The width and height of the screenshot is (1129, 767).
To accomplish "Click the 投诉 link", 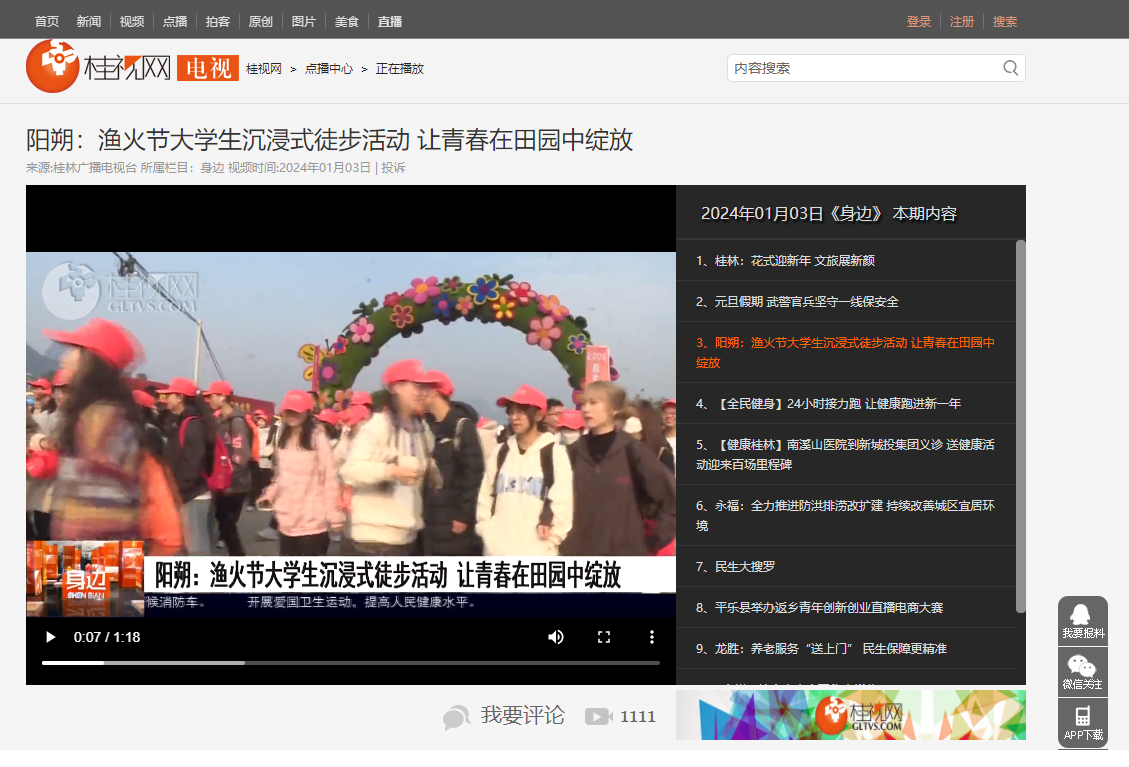I will coord(393,168).
